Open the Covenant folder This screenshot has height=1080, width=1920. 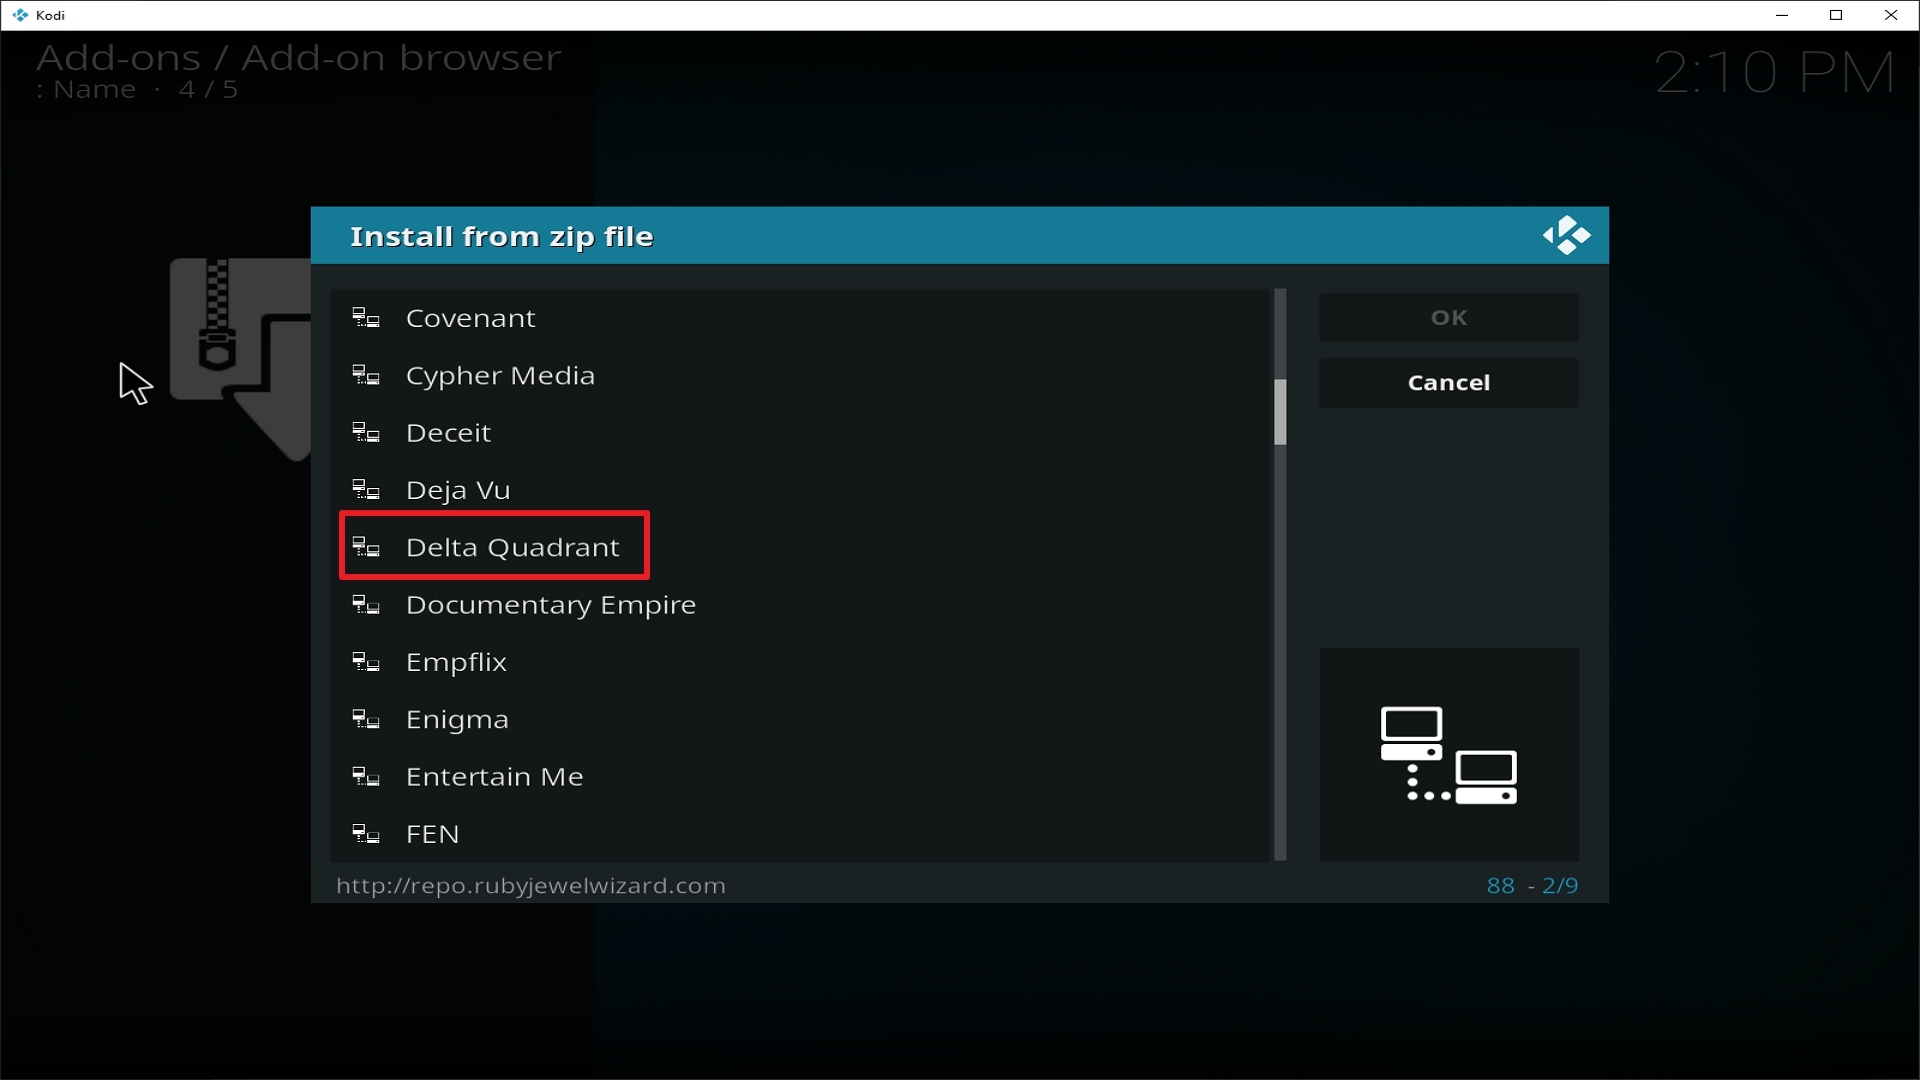click(x=800, y=318)
